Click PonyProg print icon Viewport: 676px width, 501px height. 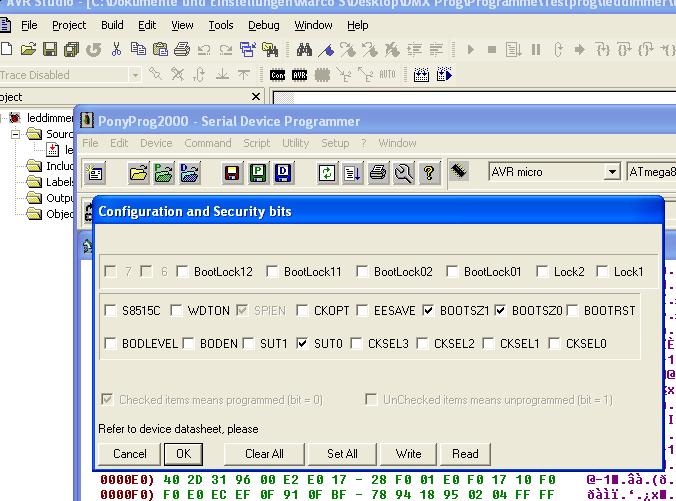tap(378, 173)
